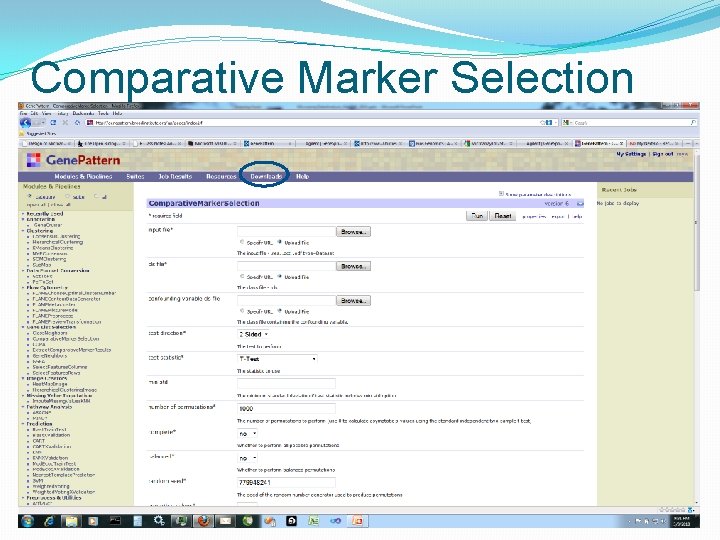Open HierarchicalClustering in the module tree
The image size is (720, 540).
coord(58,242)
